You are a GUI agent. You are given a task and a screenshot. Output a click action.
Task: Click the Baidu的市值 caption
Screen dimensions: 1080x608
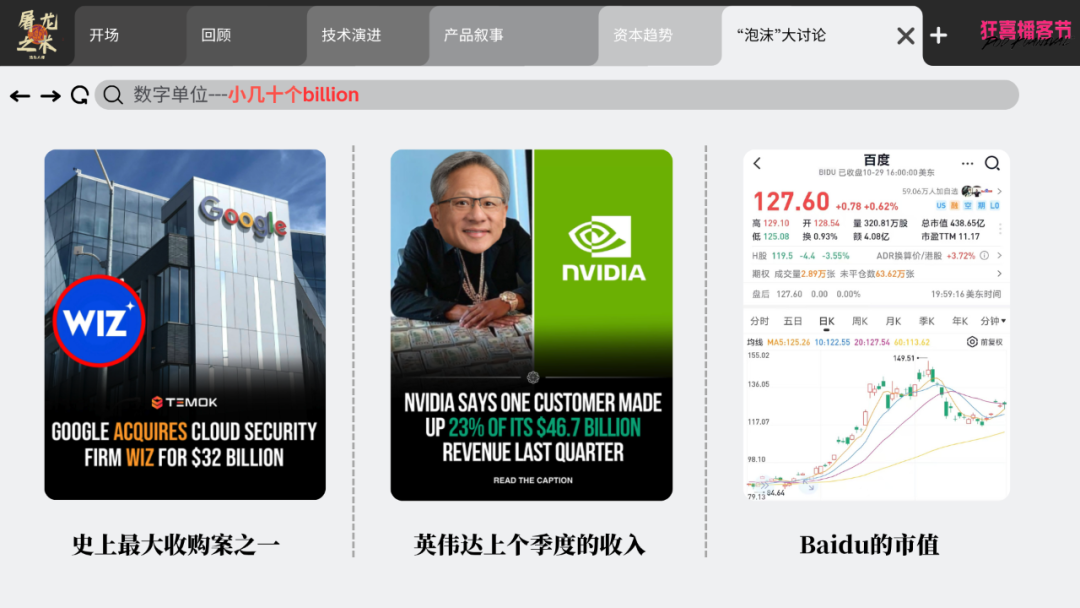point(869,545)
